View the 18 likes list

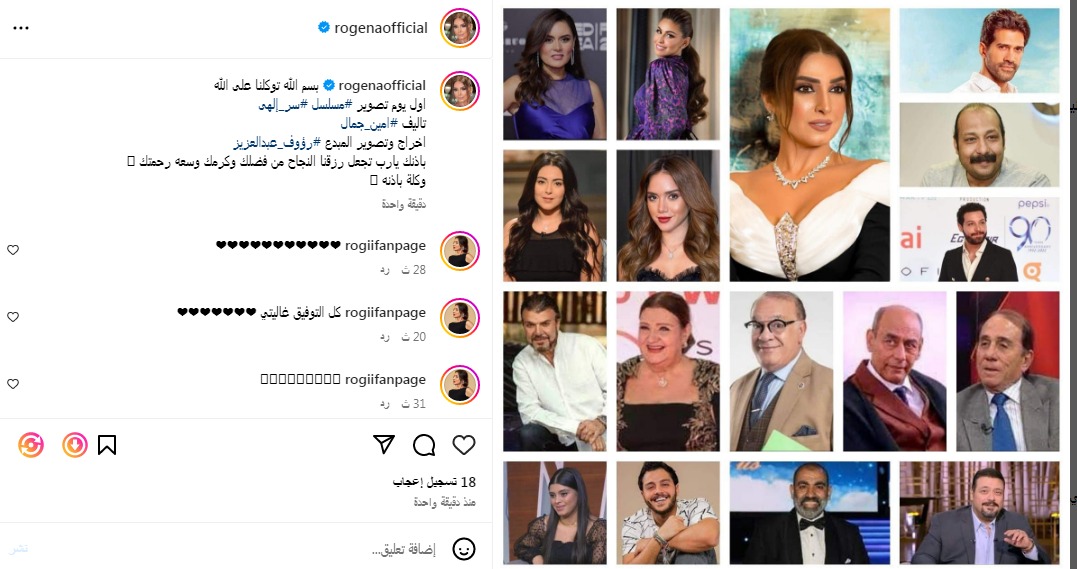[x=434, y=482]
